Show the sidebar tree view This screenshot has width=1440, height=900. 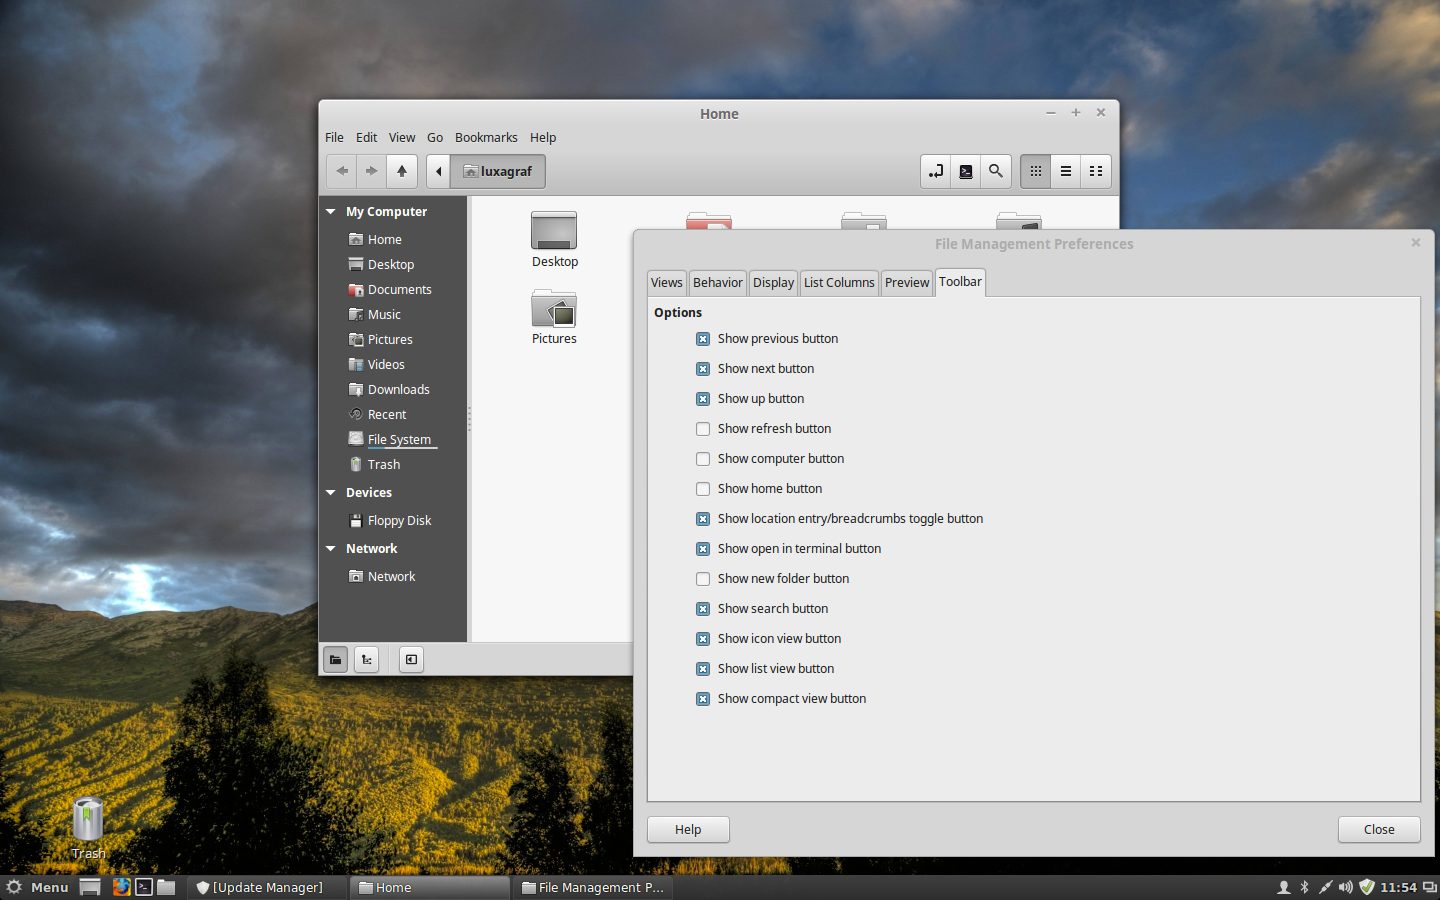(367, 659)
